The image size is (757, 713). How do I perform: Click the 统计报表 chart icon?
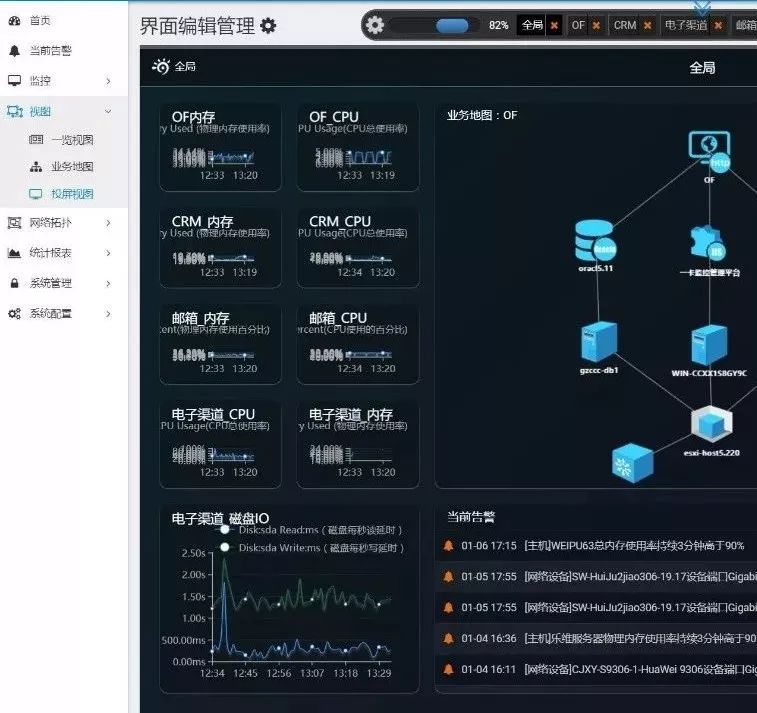(x=14, y=253)
